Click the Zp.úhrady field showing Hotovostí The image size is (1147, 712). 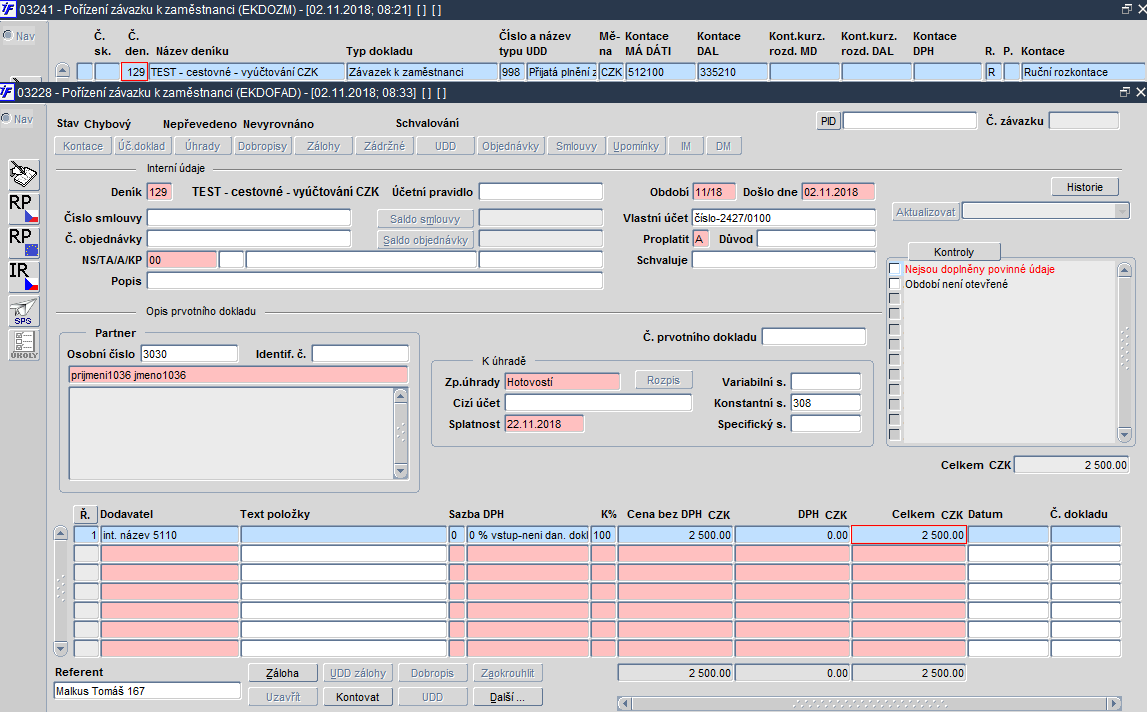pos(562,381)
